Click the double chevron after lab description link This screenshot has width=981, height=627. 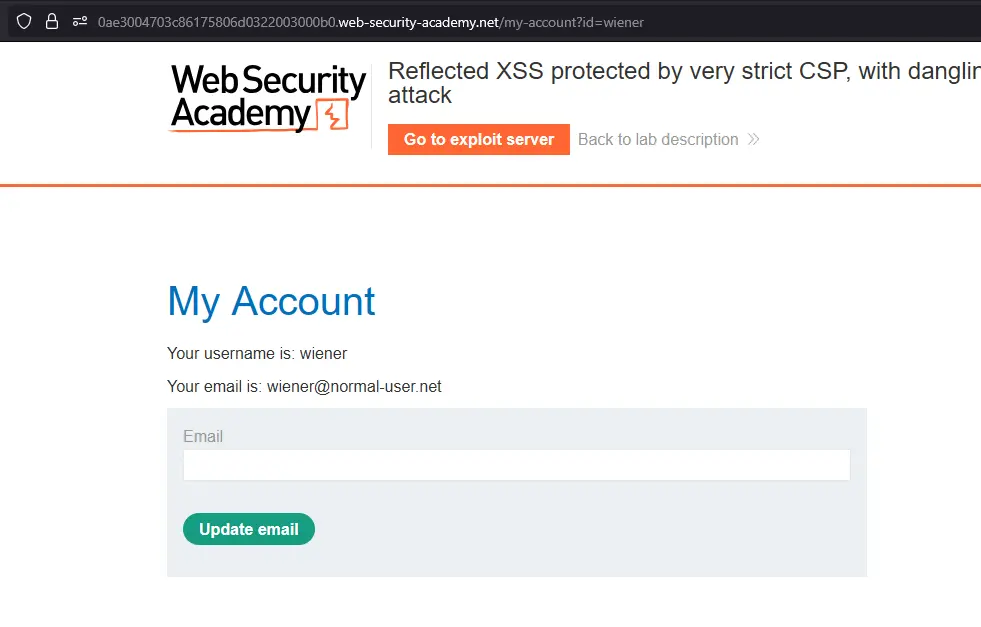[753, 139]
